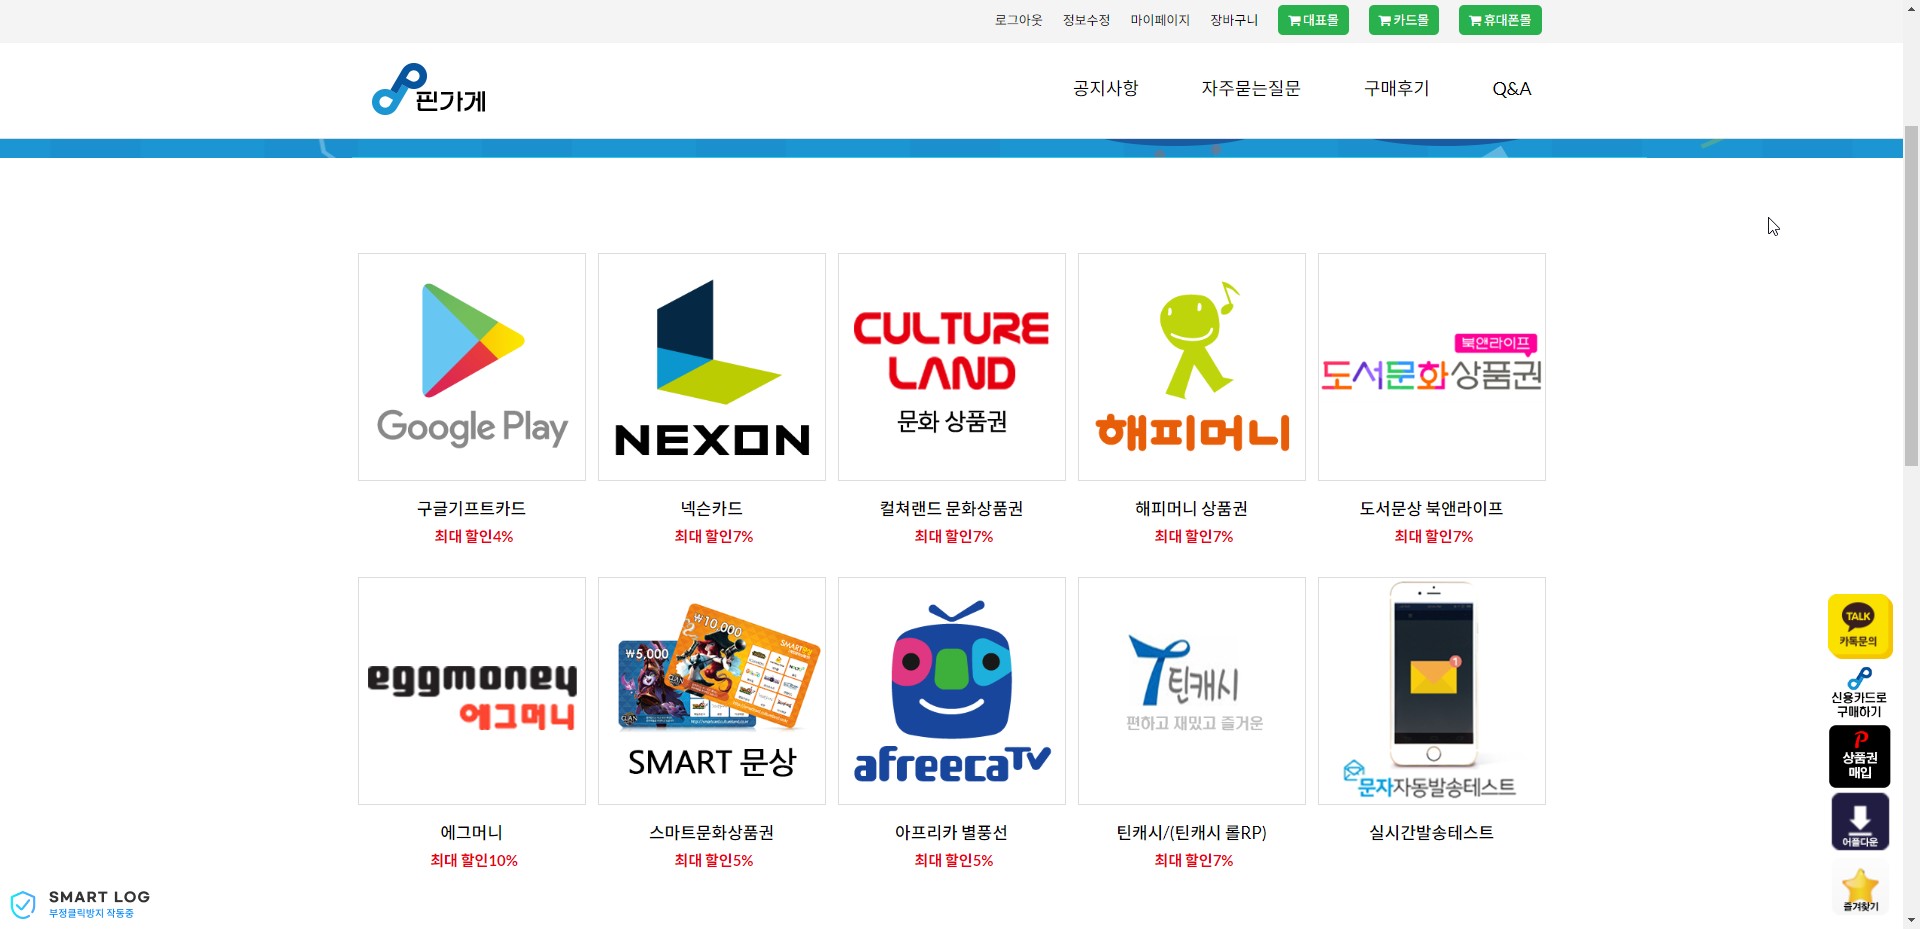This screenshot has height=929, width=1920.
Task: Click 최대 할인5% under 스마트문화상품권
Action: 714,860
